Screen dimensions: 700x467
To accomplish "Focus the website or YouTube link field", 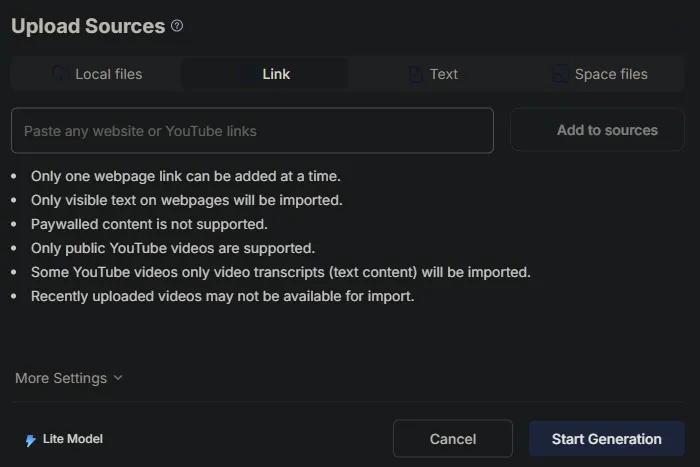I will [252, 131].
